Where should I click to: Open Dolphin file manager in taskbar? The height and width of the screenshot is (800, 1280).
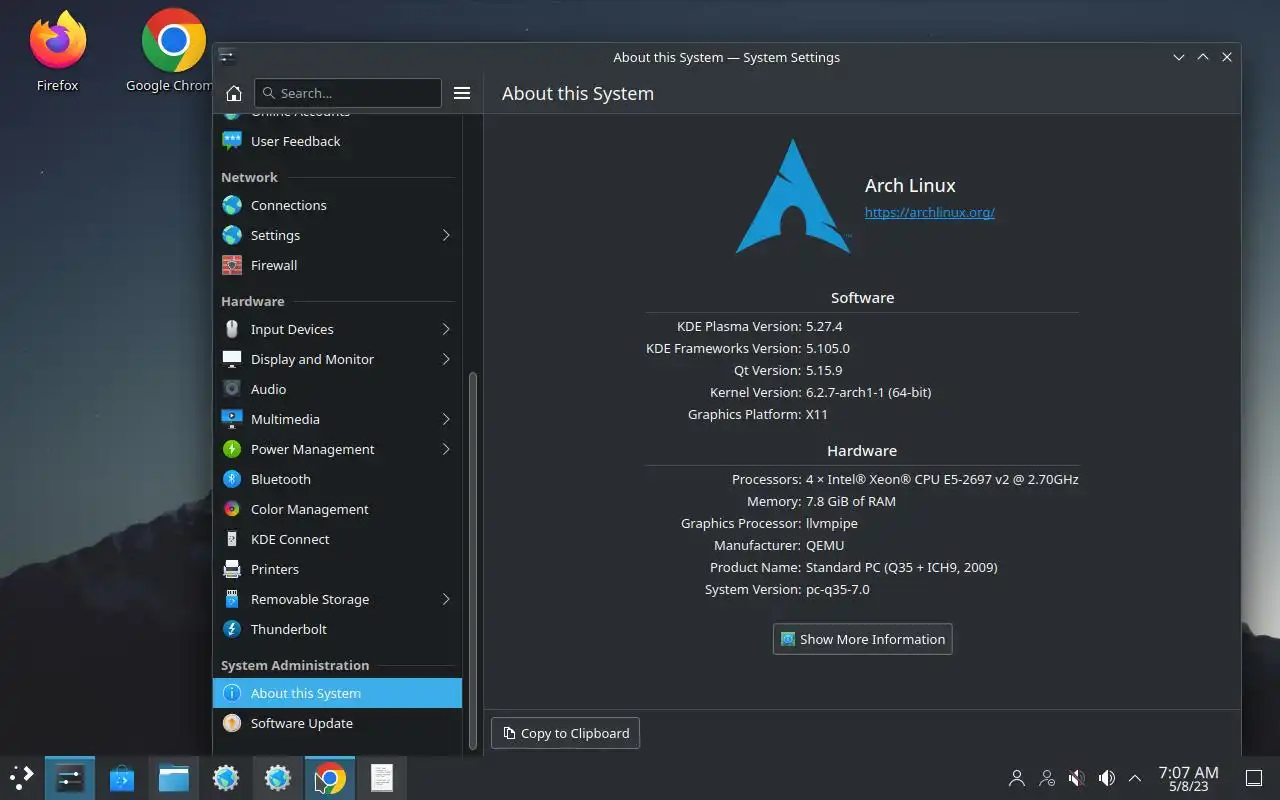174,777
